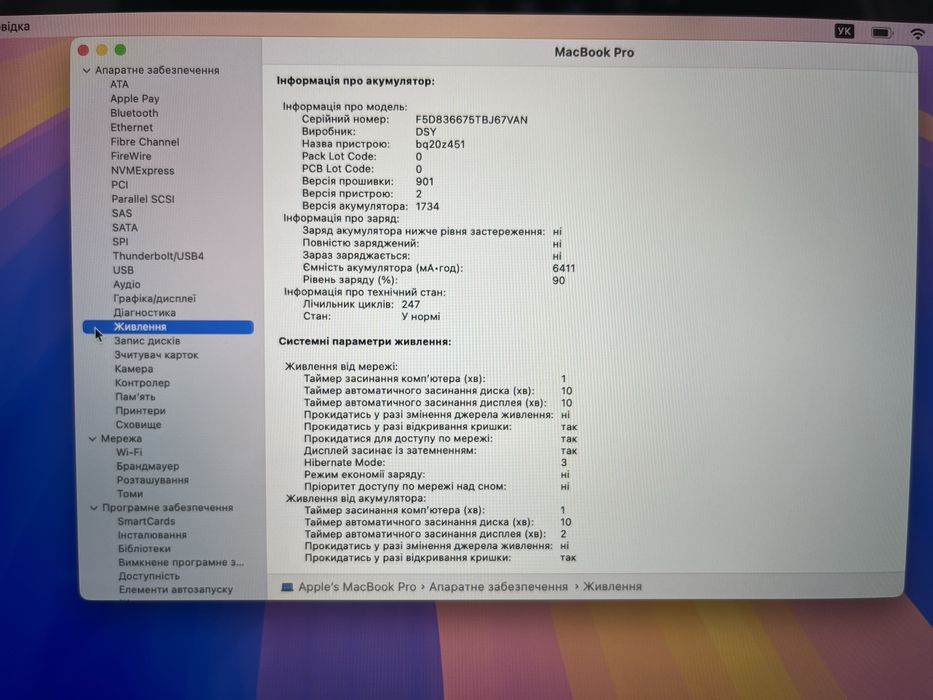933x700 pixels.
Task: Select Вимкнене програмне з... entry
Action: pyautogui.click(x=181, y=562)
